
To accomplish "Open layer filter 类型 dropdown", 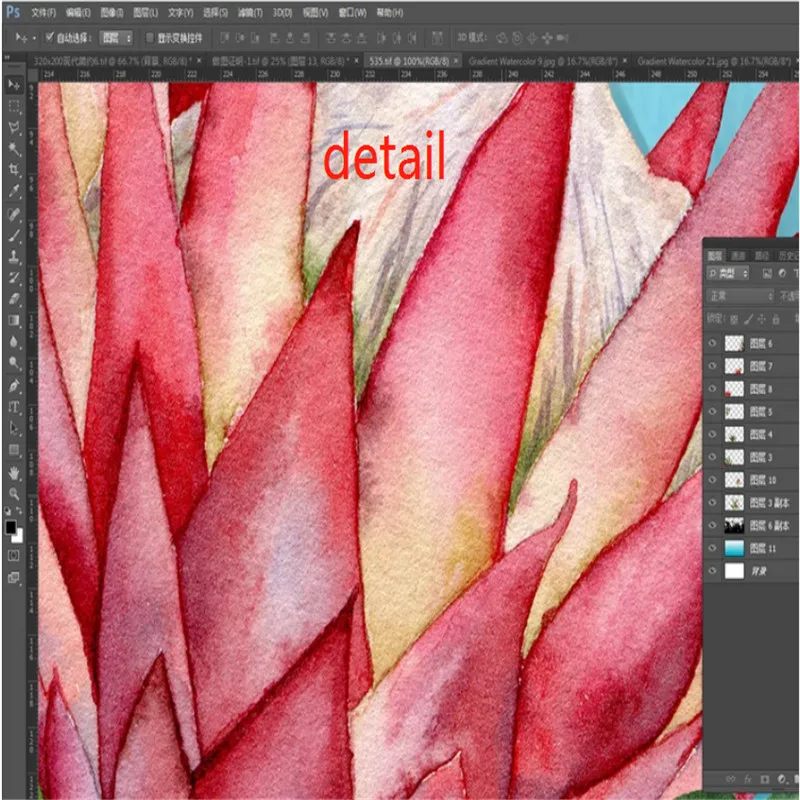I will pos(728,274).
